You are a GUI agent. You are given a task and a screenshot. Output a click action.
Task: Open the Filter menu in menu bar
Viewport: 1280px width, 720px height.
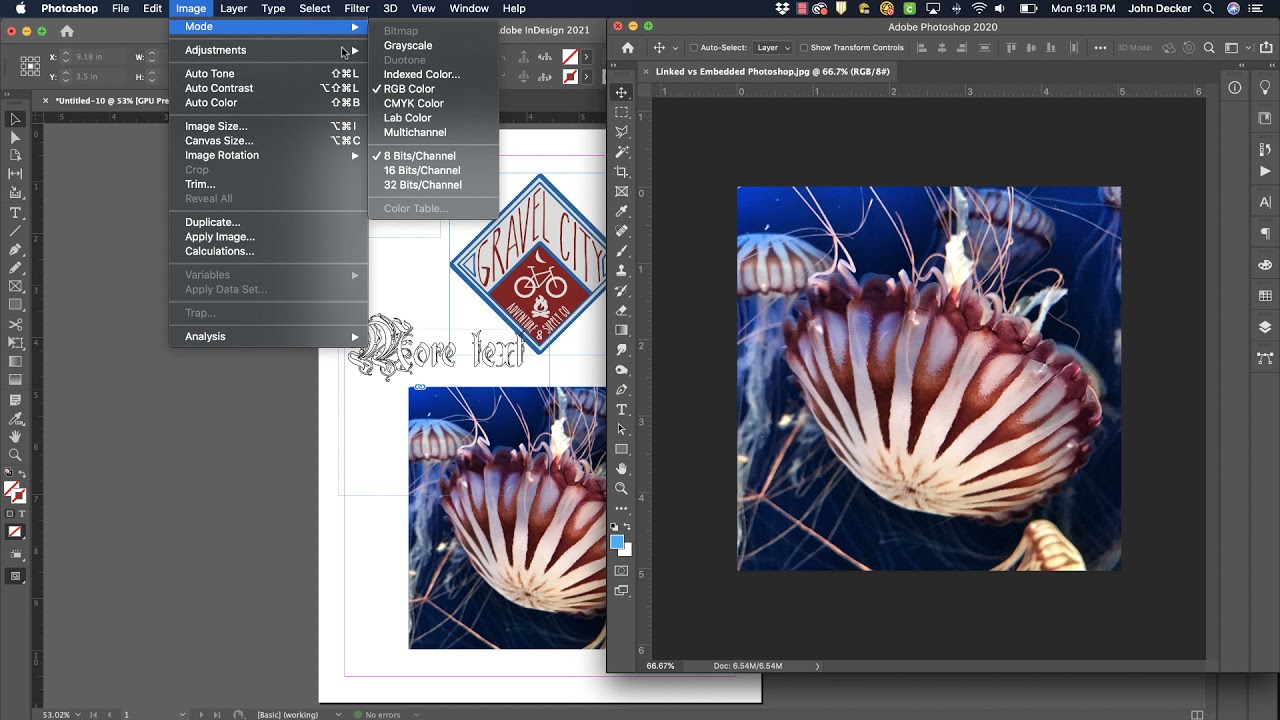[357, 8]
